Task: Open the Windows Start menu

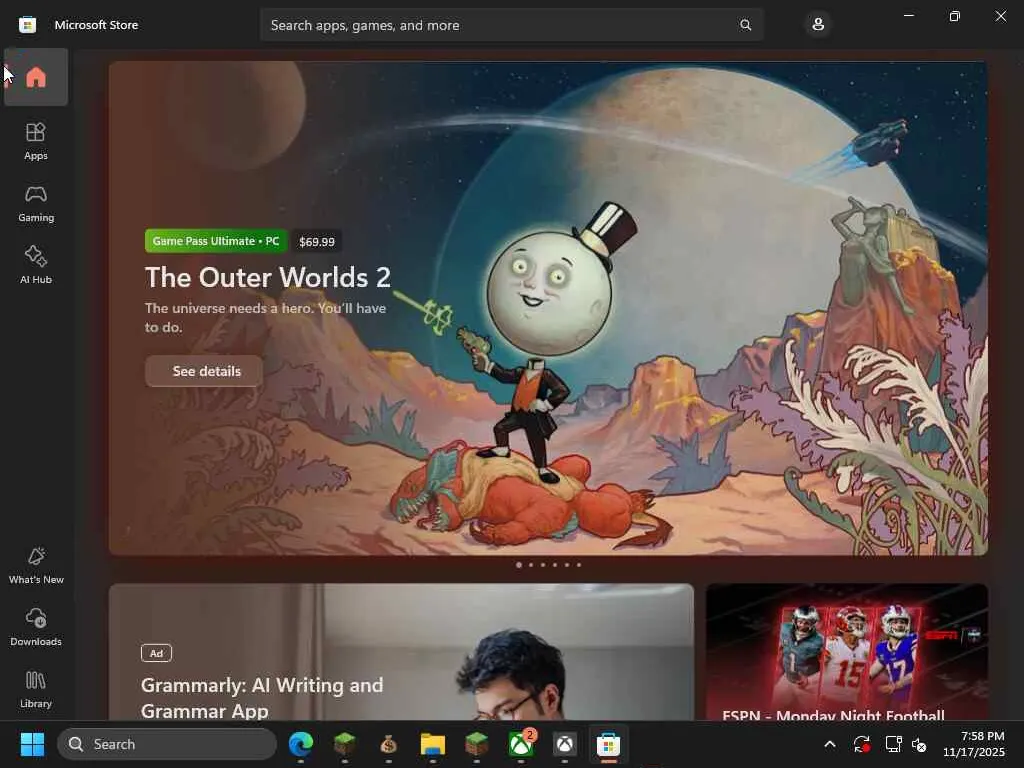Action: pyautogui.click(x=32, y=744)
